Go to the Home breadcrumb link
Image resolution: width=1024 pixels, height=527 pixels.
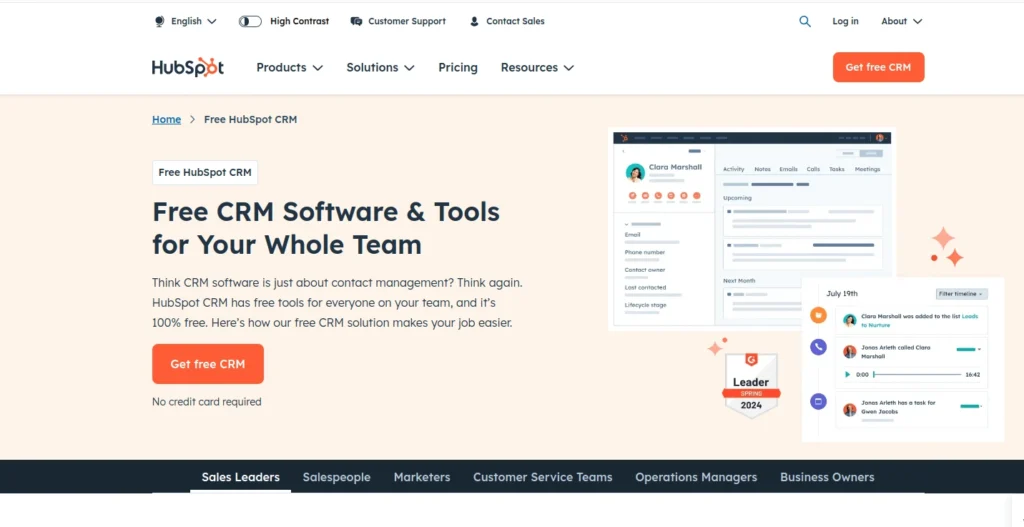pos(167,119)
